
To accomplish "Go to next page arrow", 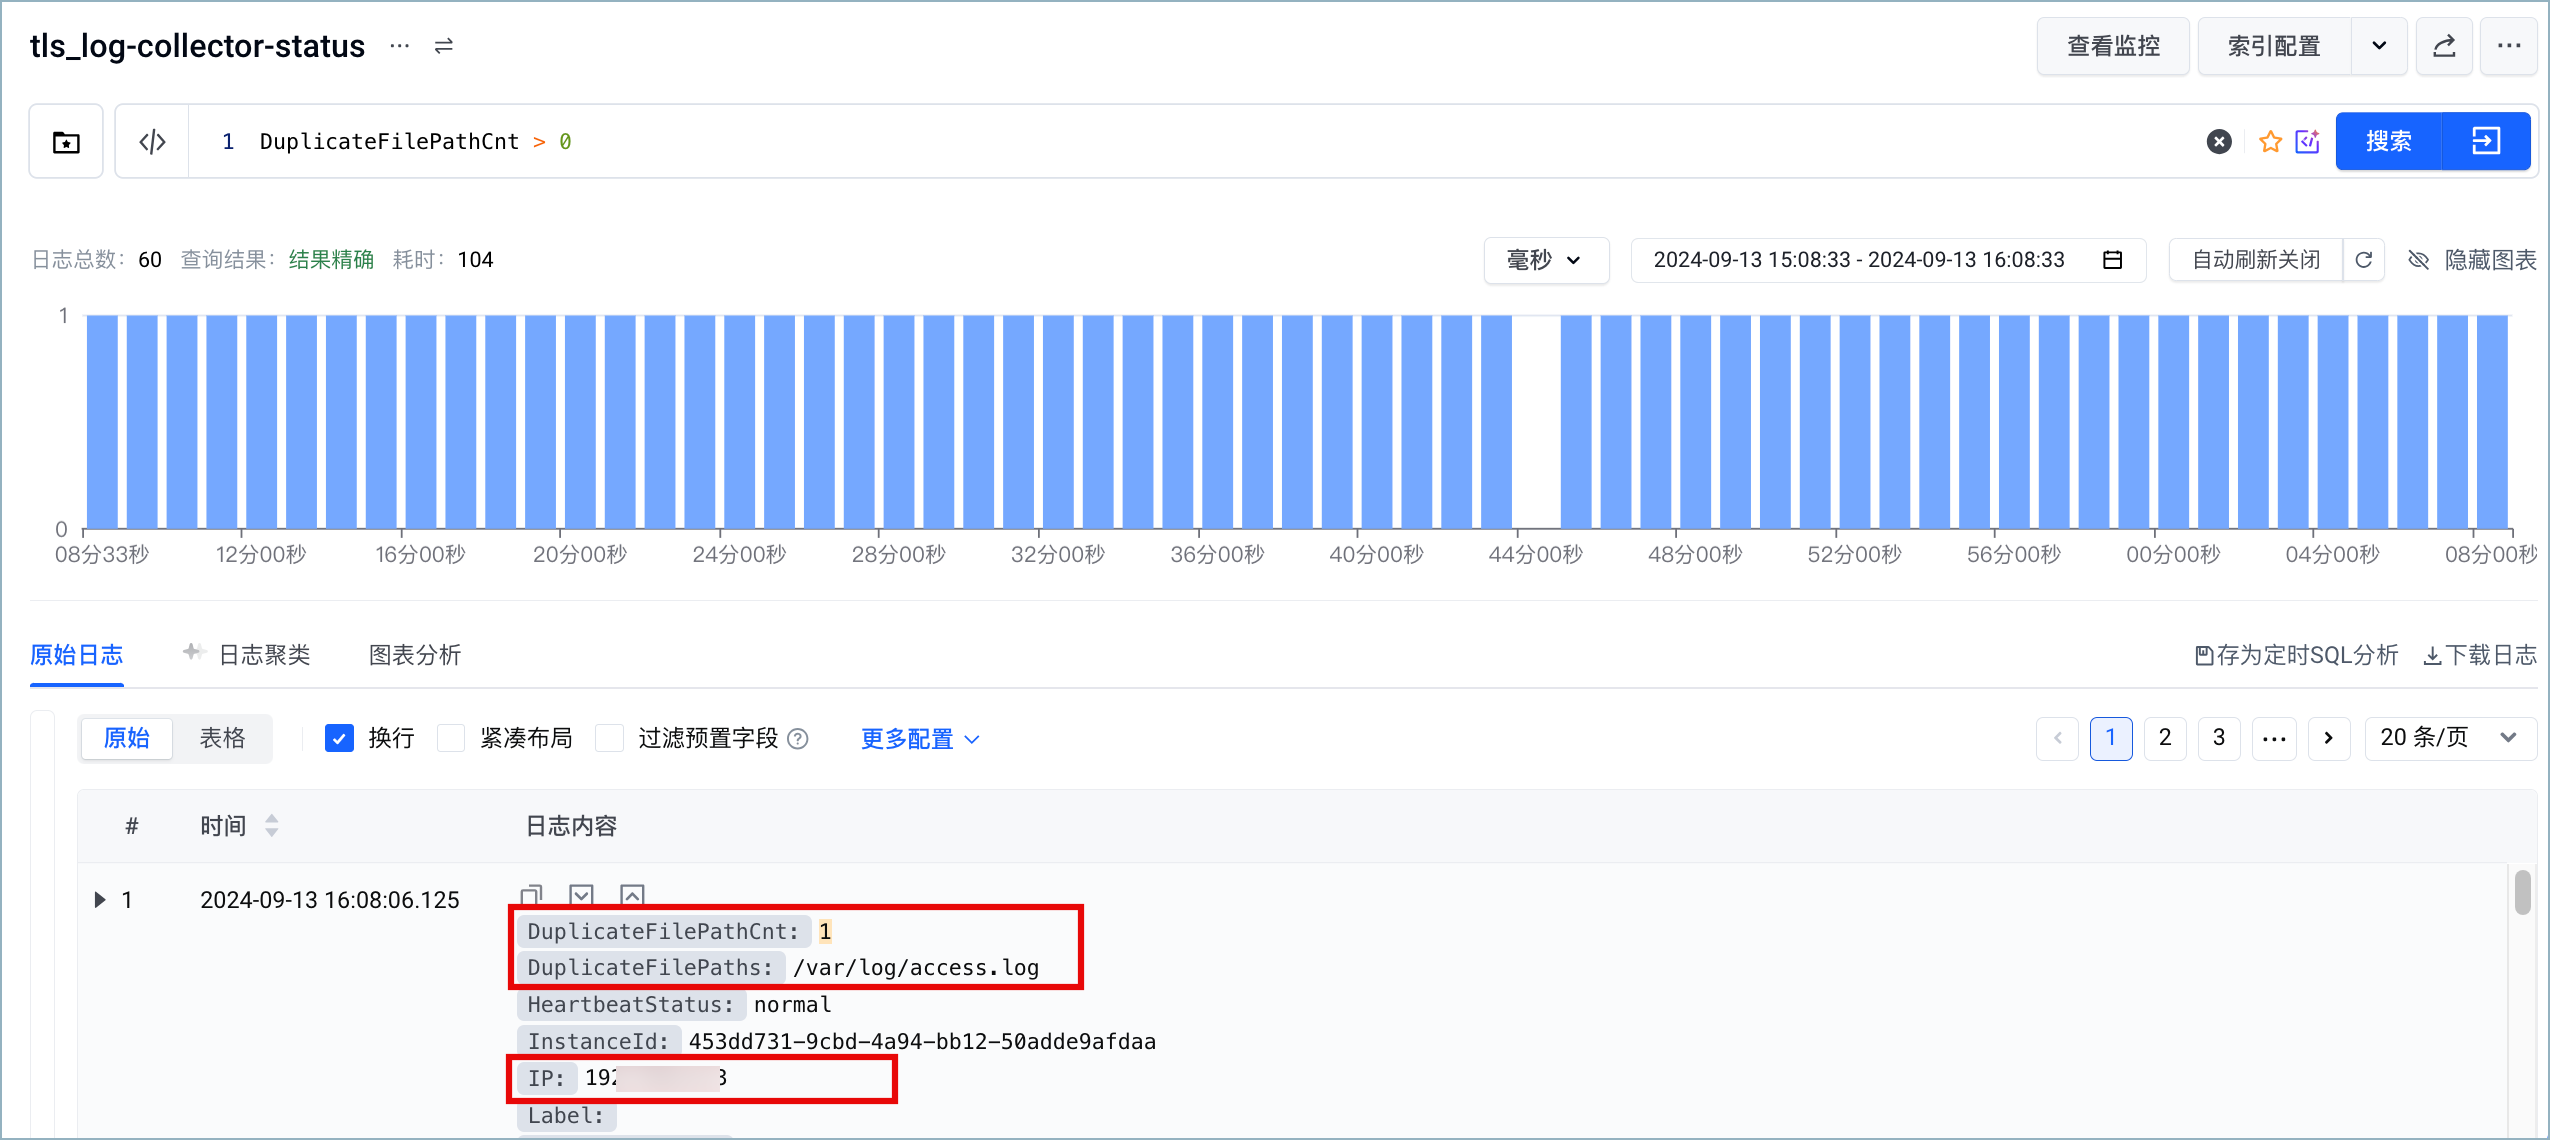I will [x=2329, y=738].
